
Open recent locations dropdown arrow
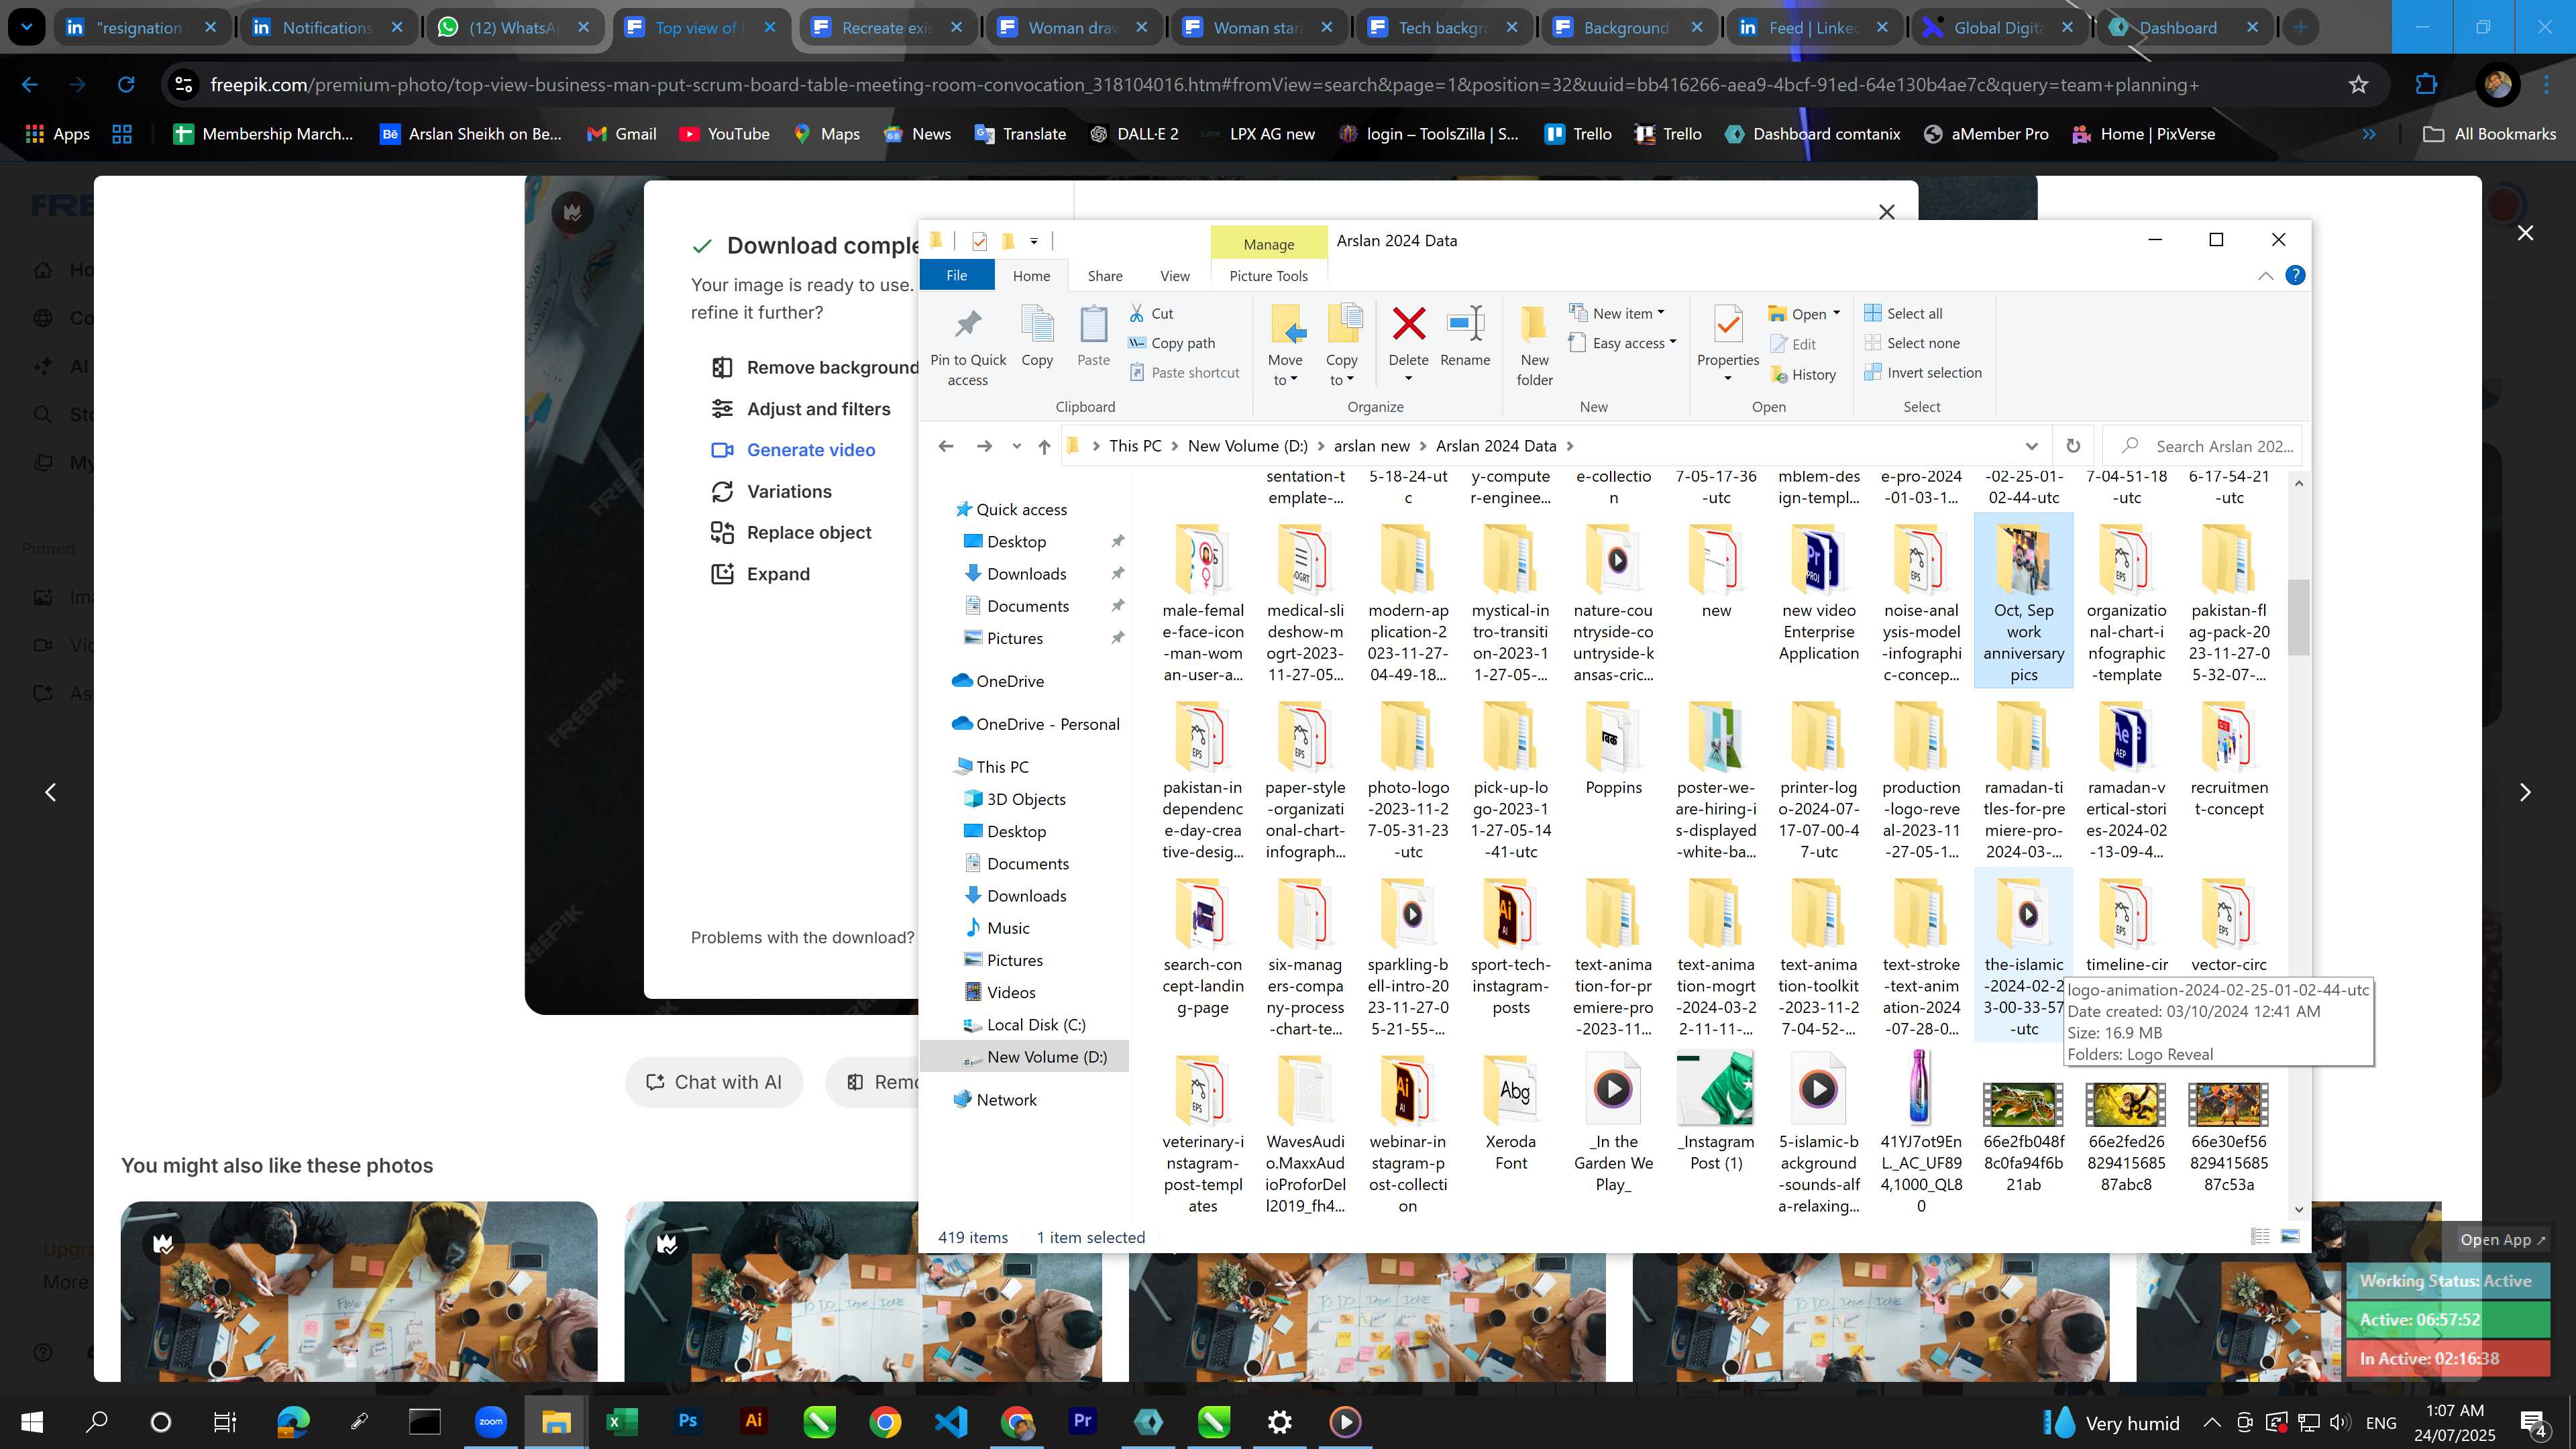tap(1016, 446)
